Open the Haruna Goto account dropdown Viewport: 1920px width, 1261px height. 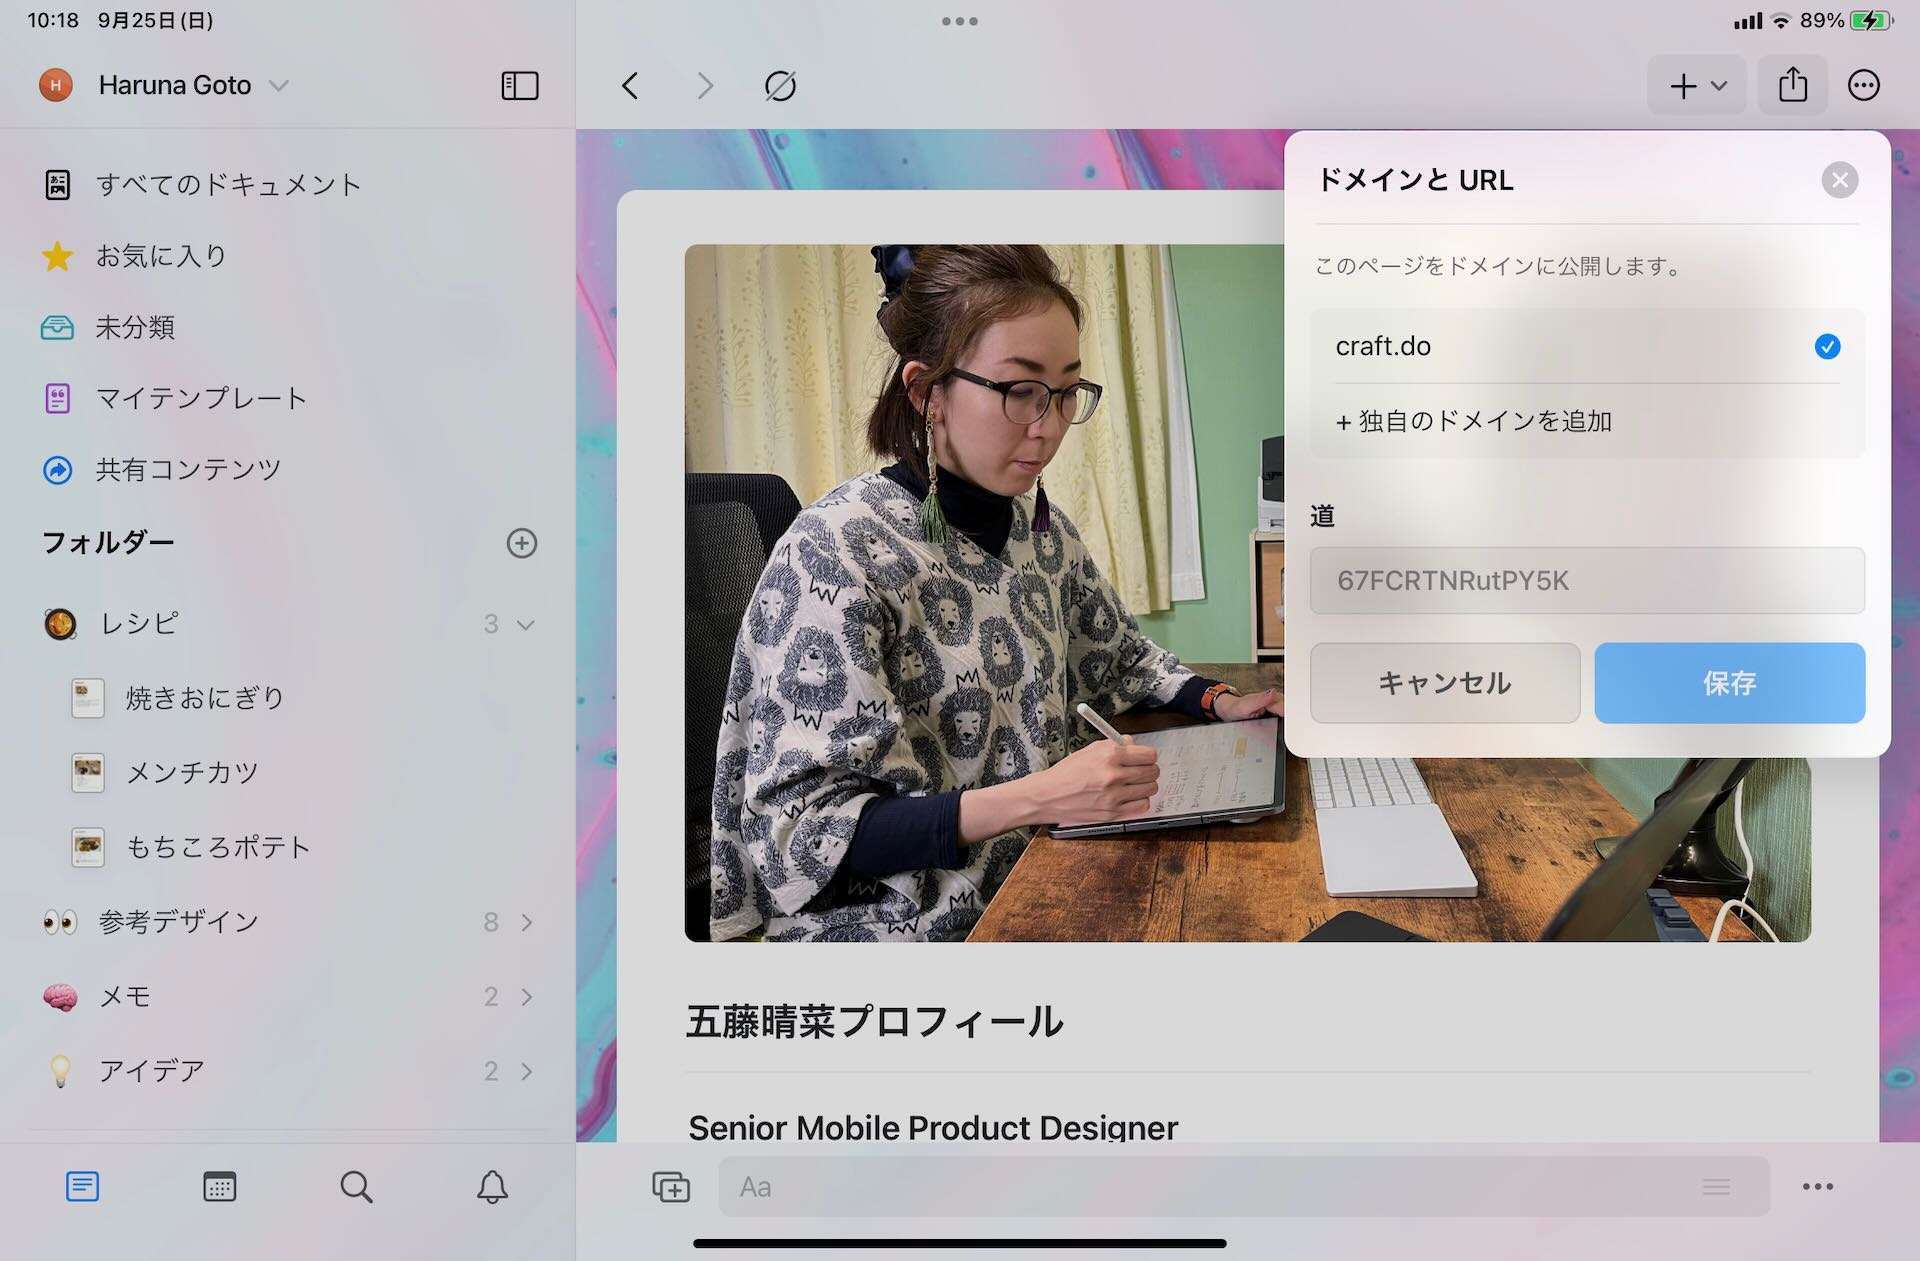point(279,86)
